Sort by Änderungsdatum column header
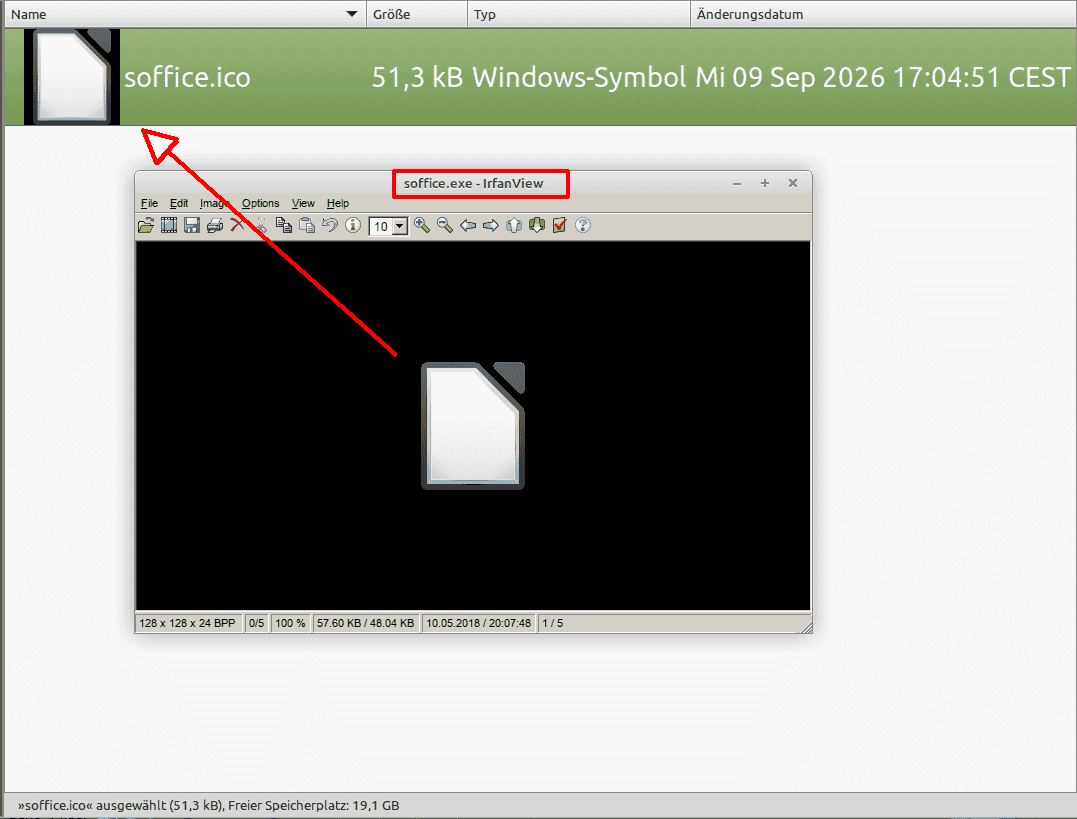 (883, 14)
